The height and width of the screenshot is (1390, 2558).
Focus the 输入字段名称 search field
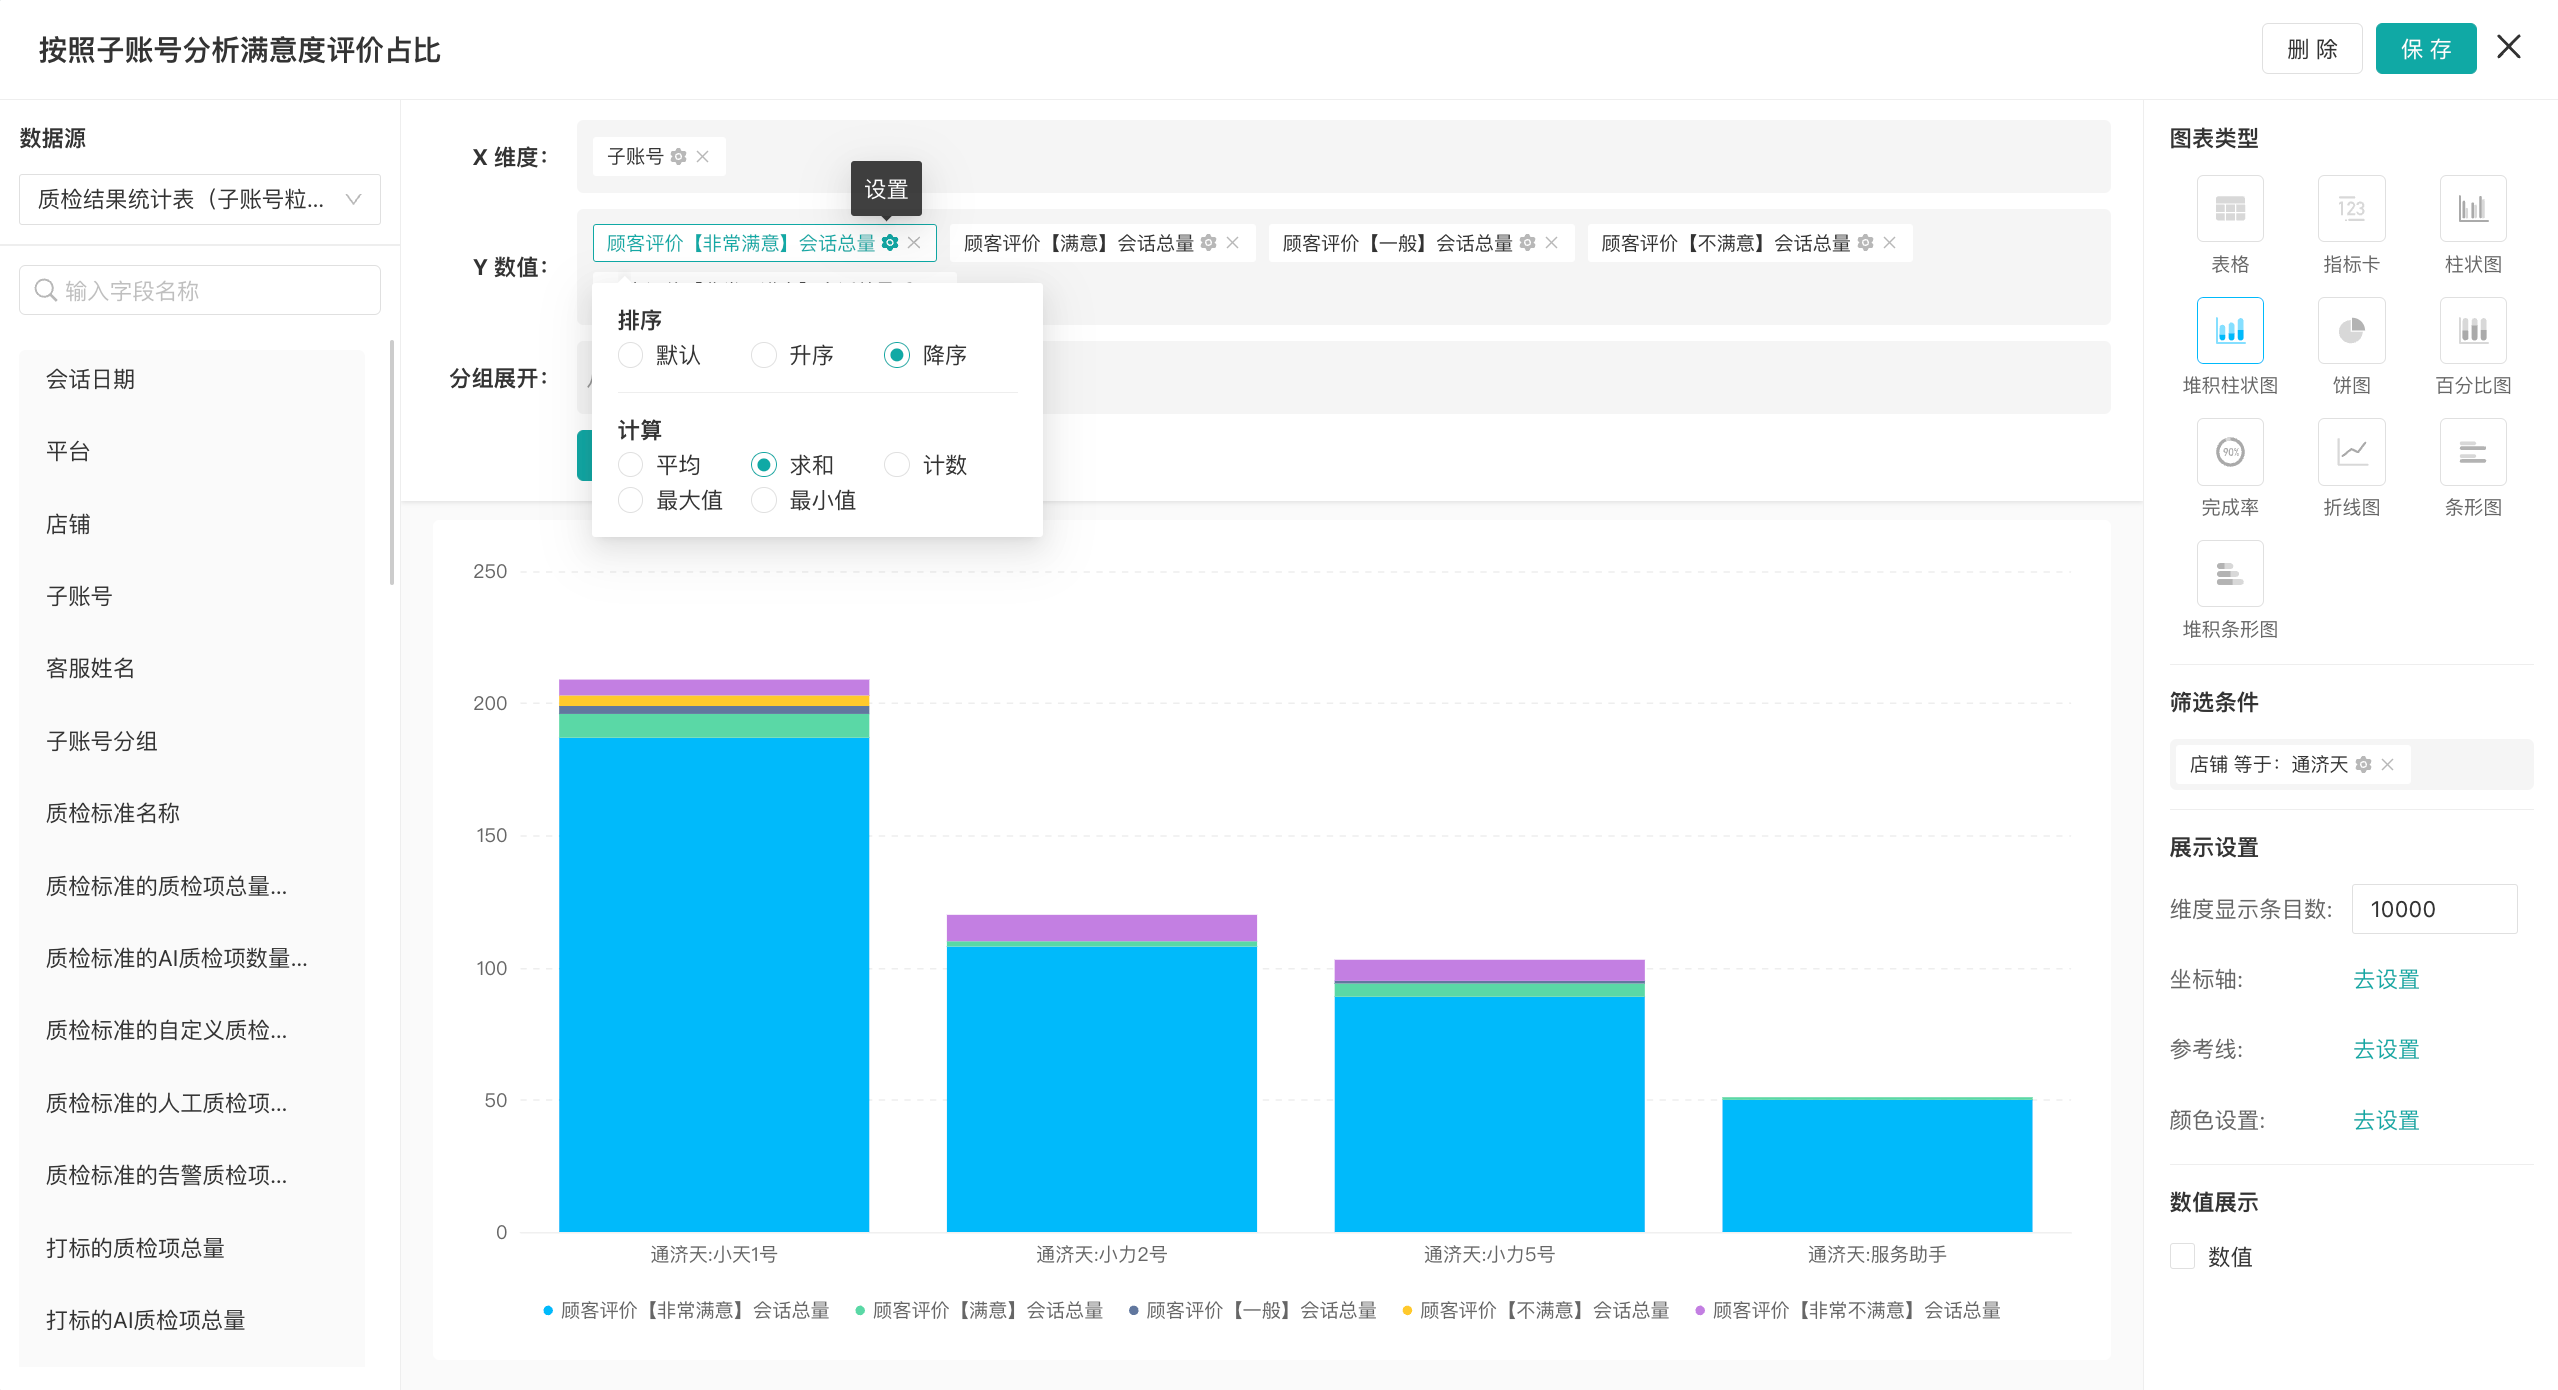click(x=200, y=290)
